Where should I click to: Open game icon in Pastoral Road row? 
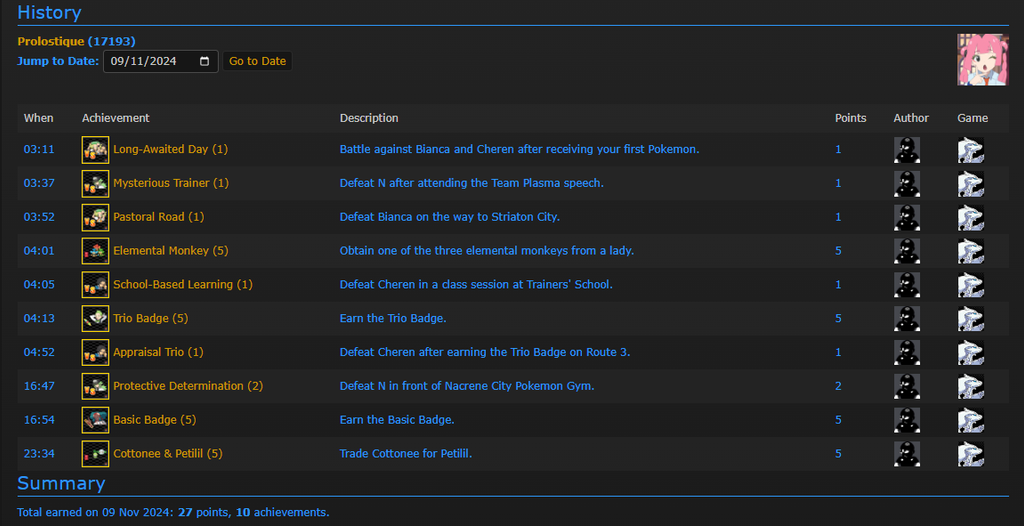click(970, 217)
